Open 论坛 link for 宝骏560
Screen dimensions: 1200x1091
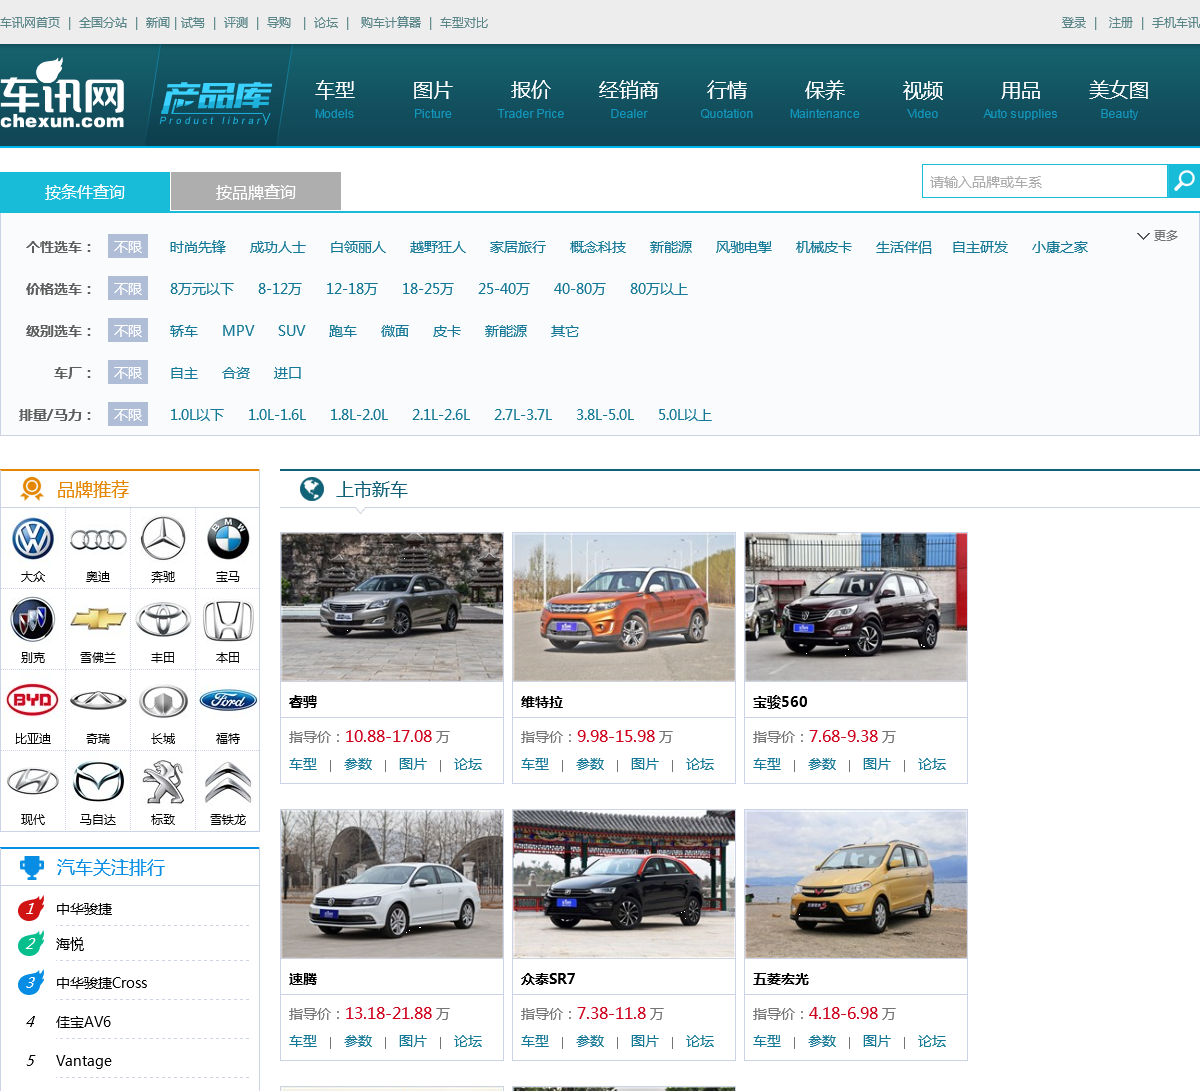tap(932, 764)
